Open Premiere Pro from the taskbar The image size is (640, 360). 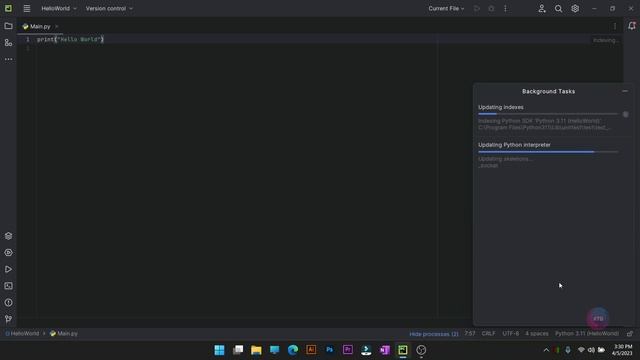coord(348,350)
